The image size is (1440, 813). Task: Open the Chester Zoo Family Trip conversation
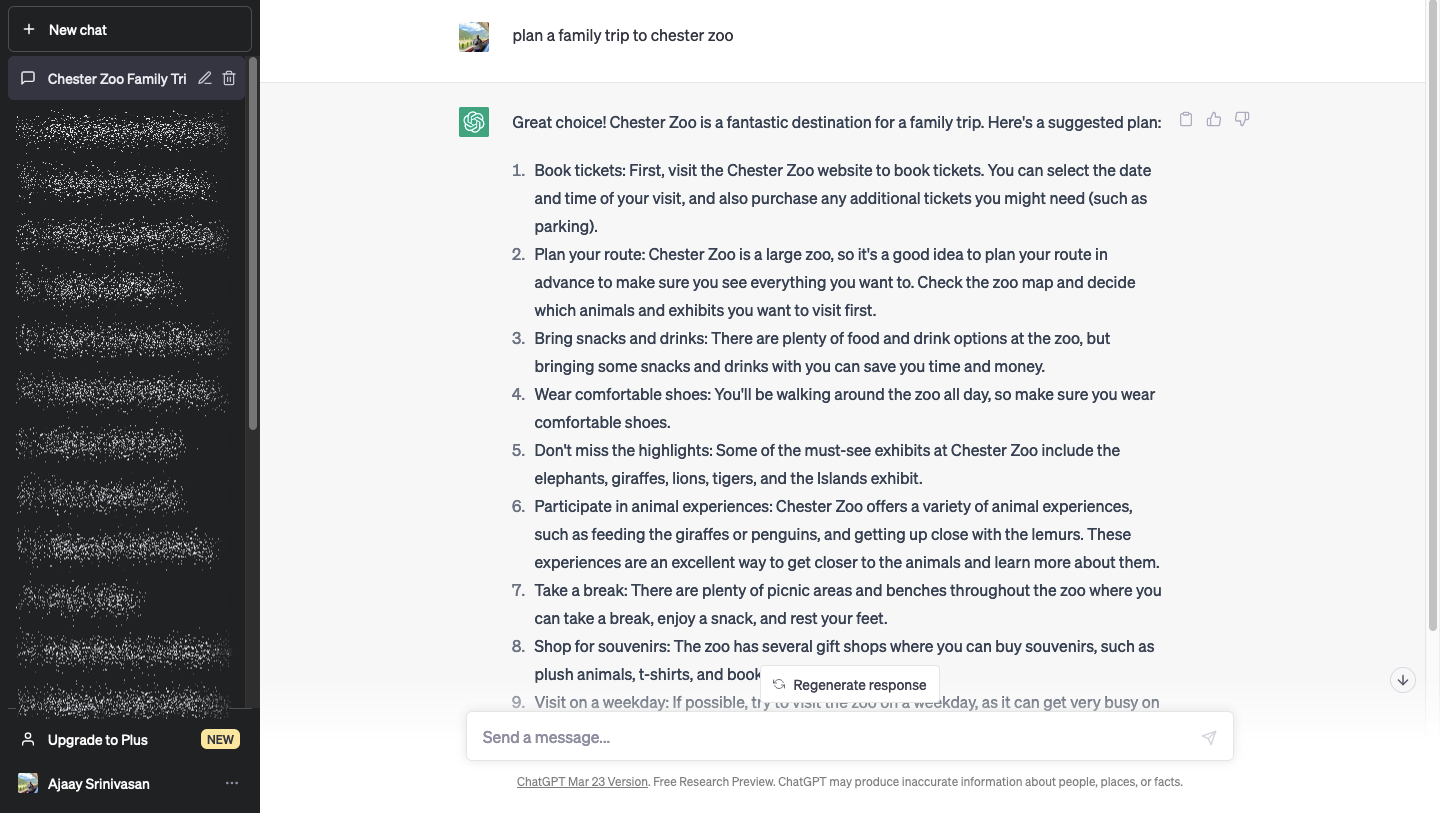tap(116, 79)
